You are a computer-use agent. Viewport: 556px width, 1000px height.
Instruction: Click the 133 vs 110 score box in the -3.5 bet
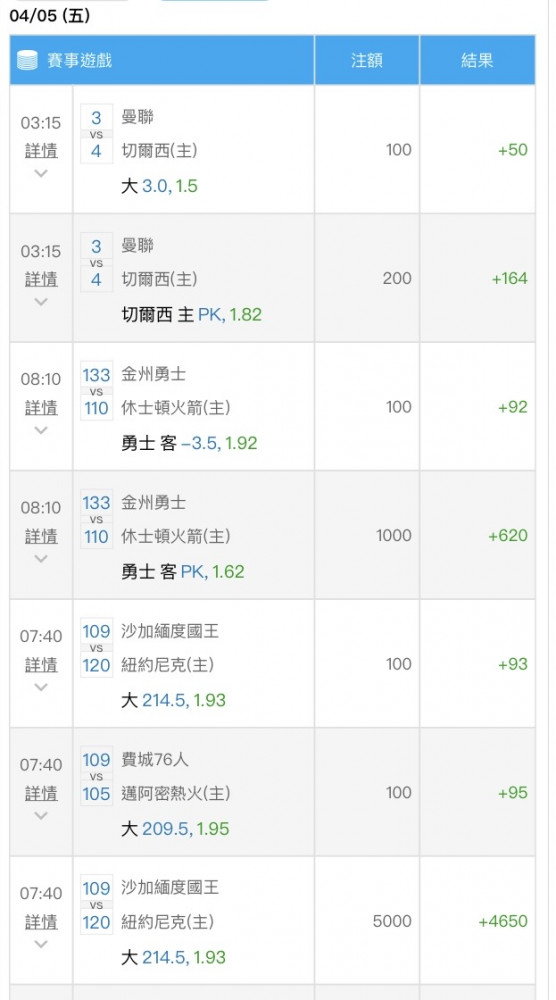point(96,391)
